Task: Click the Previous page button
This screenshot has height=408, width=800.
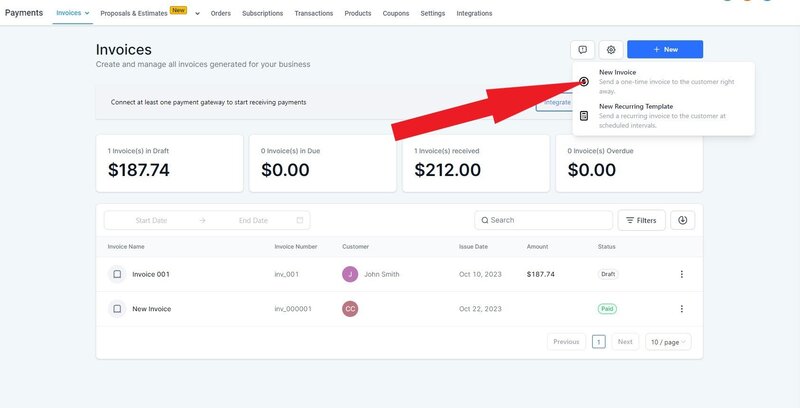Action: (566, 342)
